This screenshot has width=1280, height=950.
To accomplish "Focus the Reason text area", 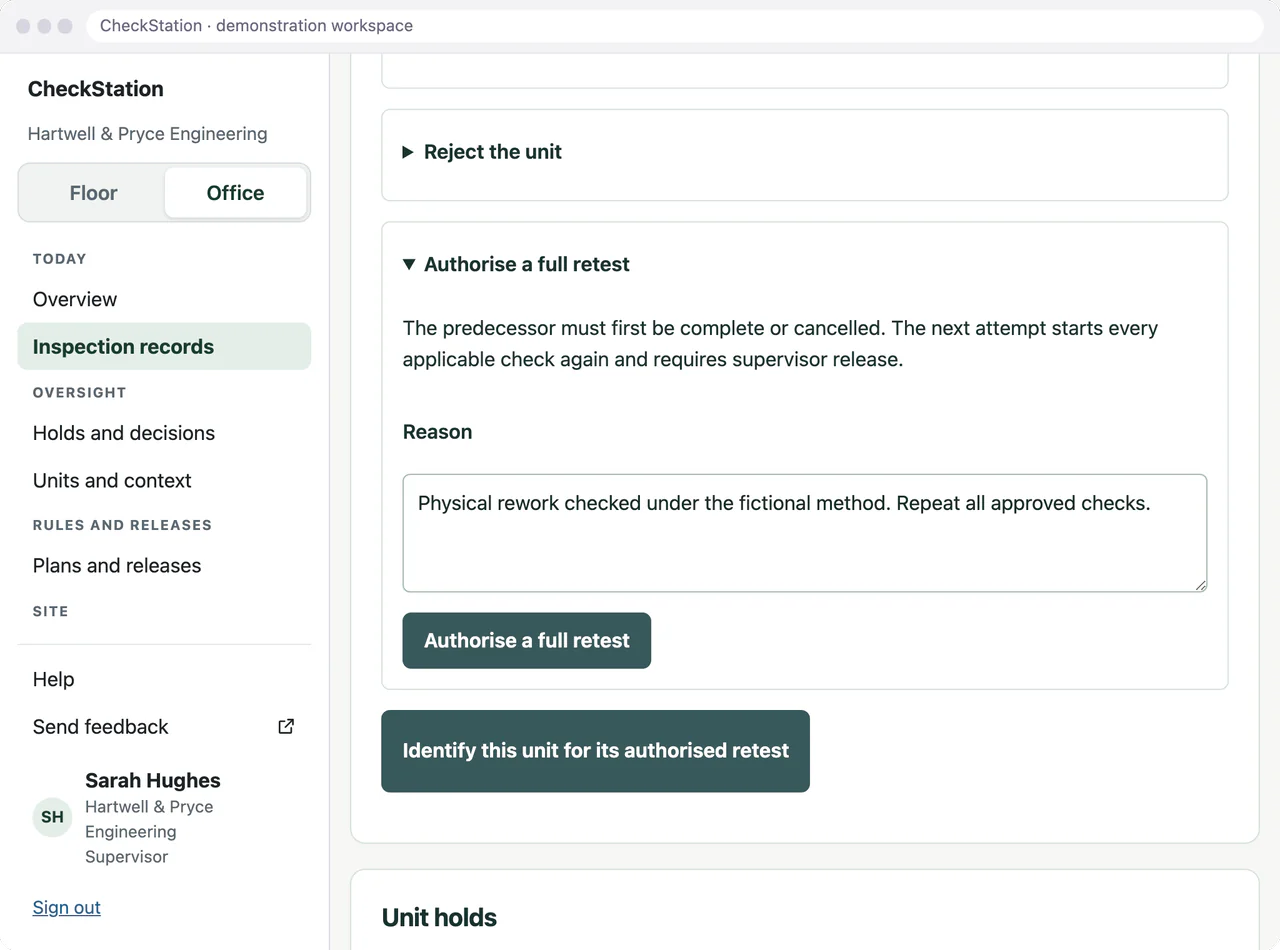I will (x=805, y=533).
